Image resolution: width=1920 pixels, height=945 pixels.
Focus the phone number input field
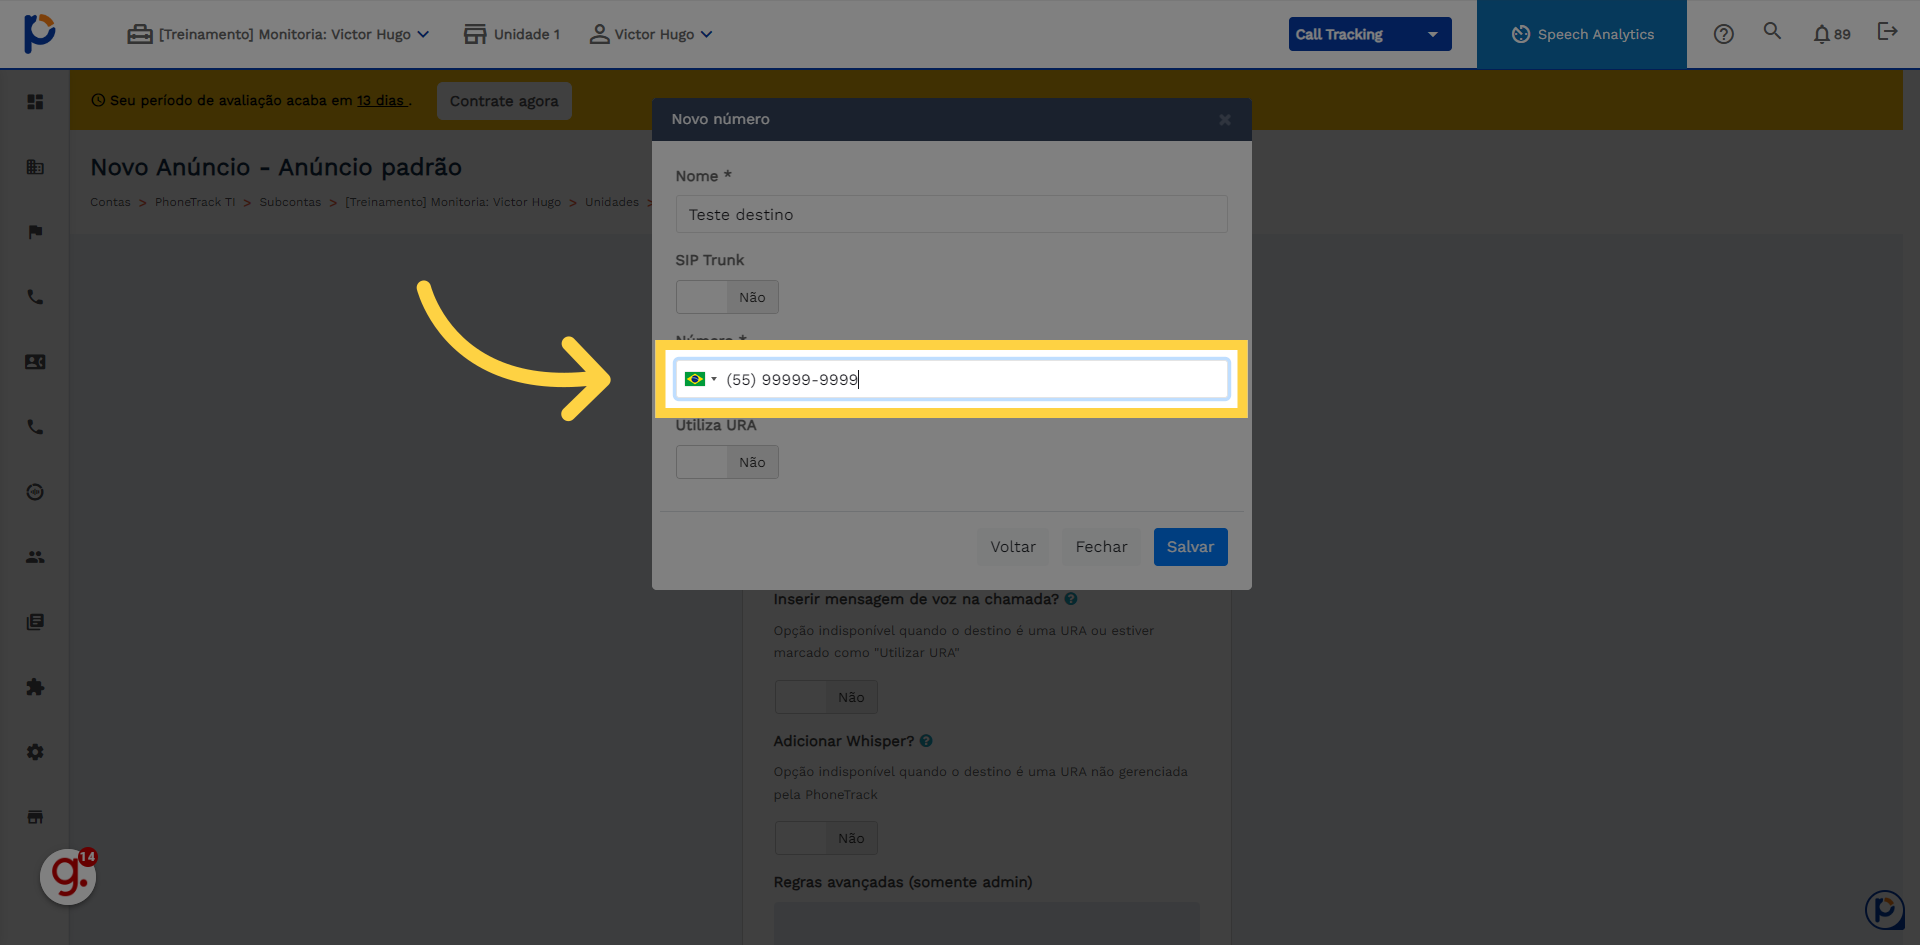pos(951,379)
